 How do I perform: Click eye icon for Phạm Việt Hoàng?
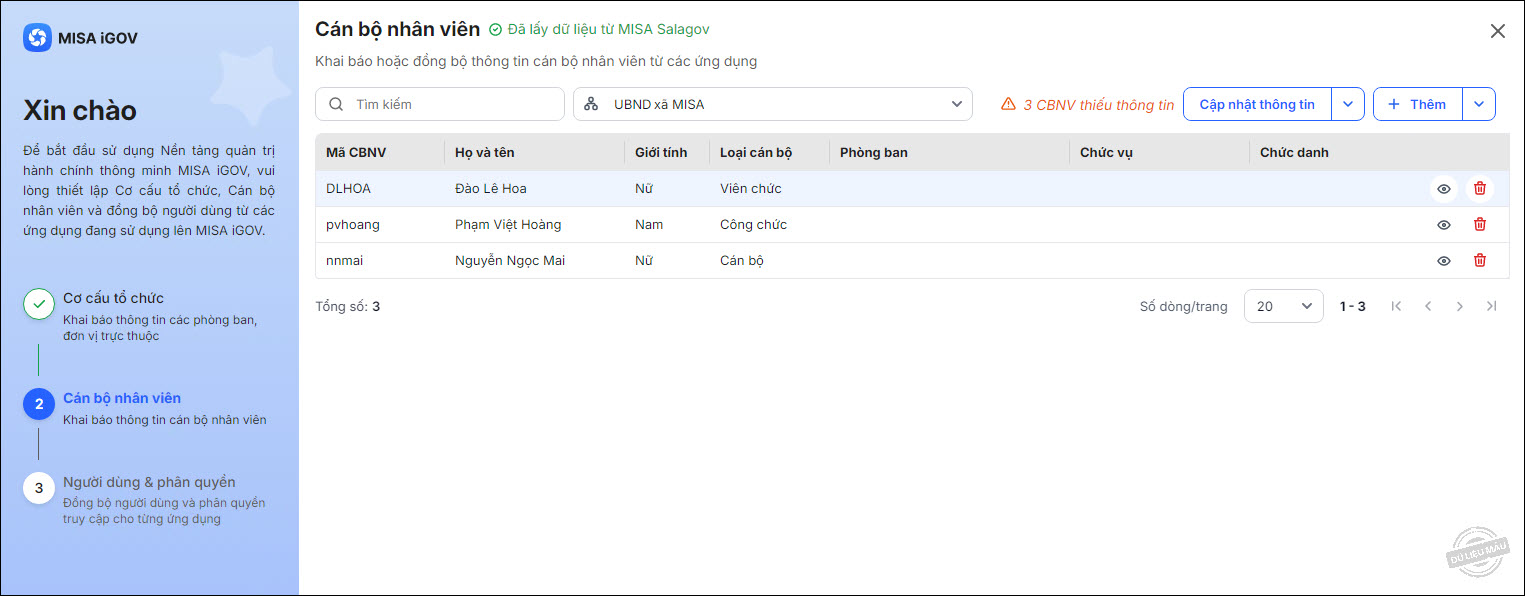point(1444,224)
